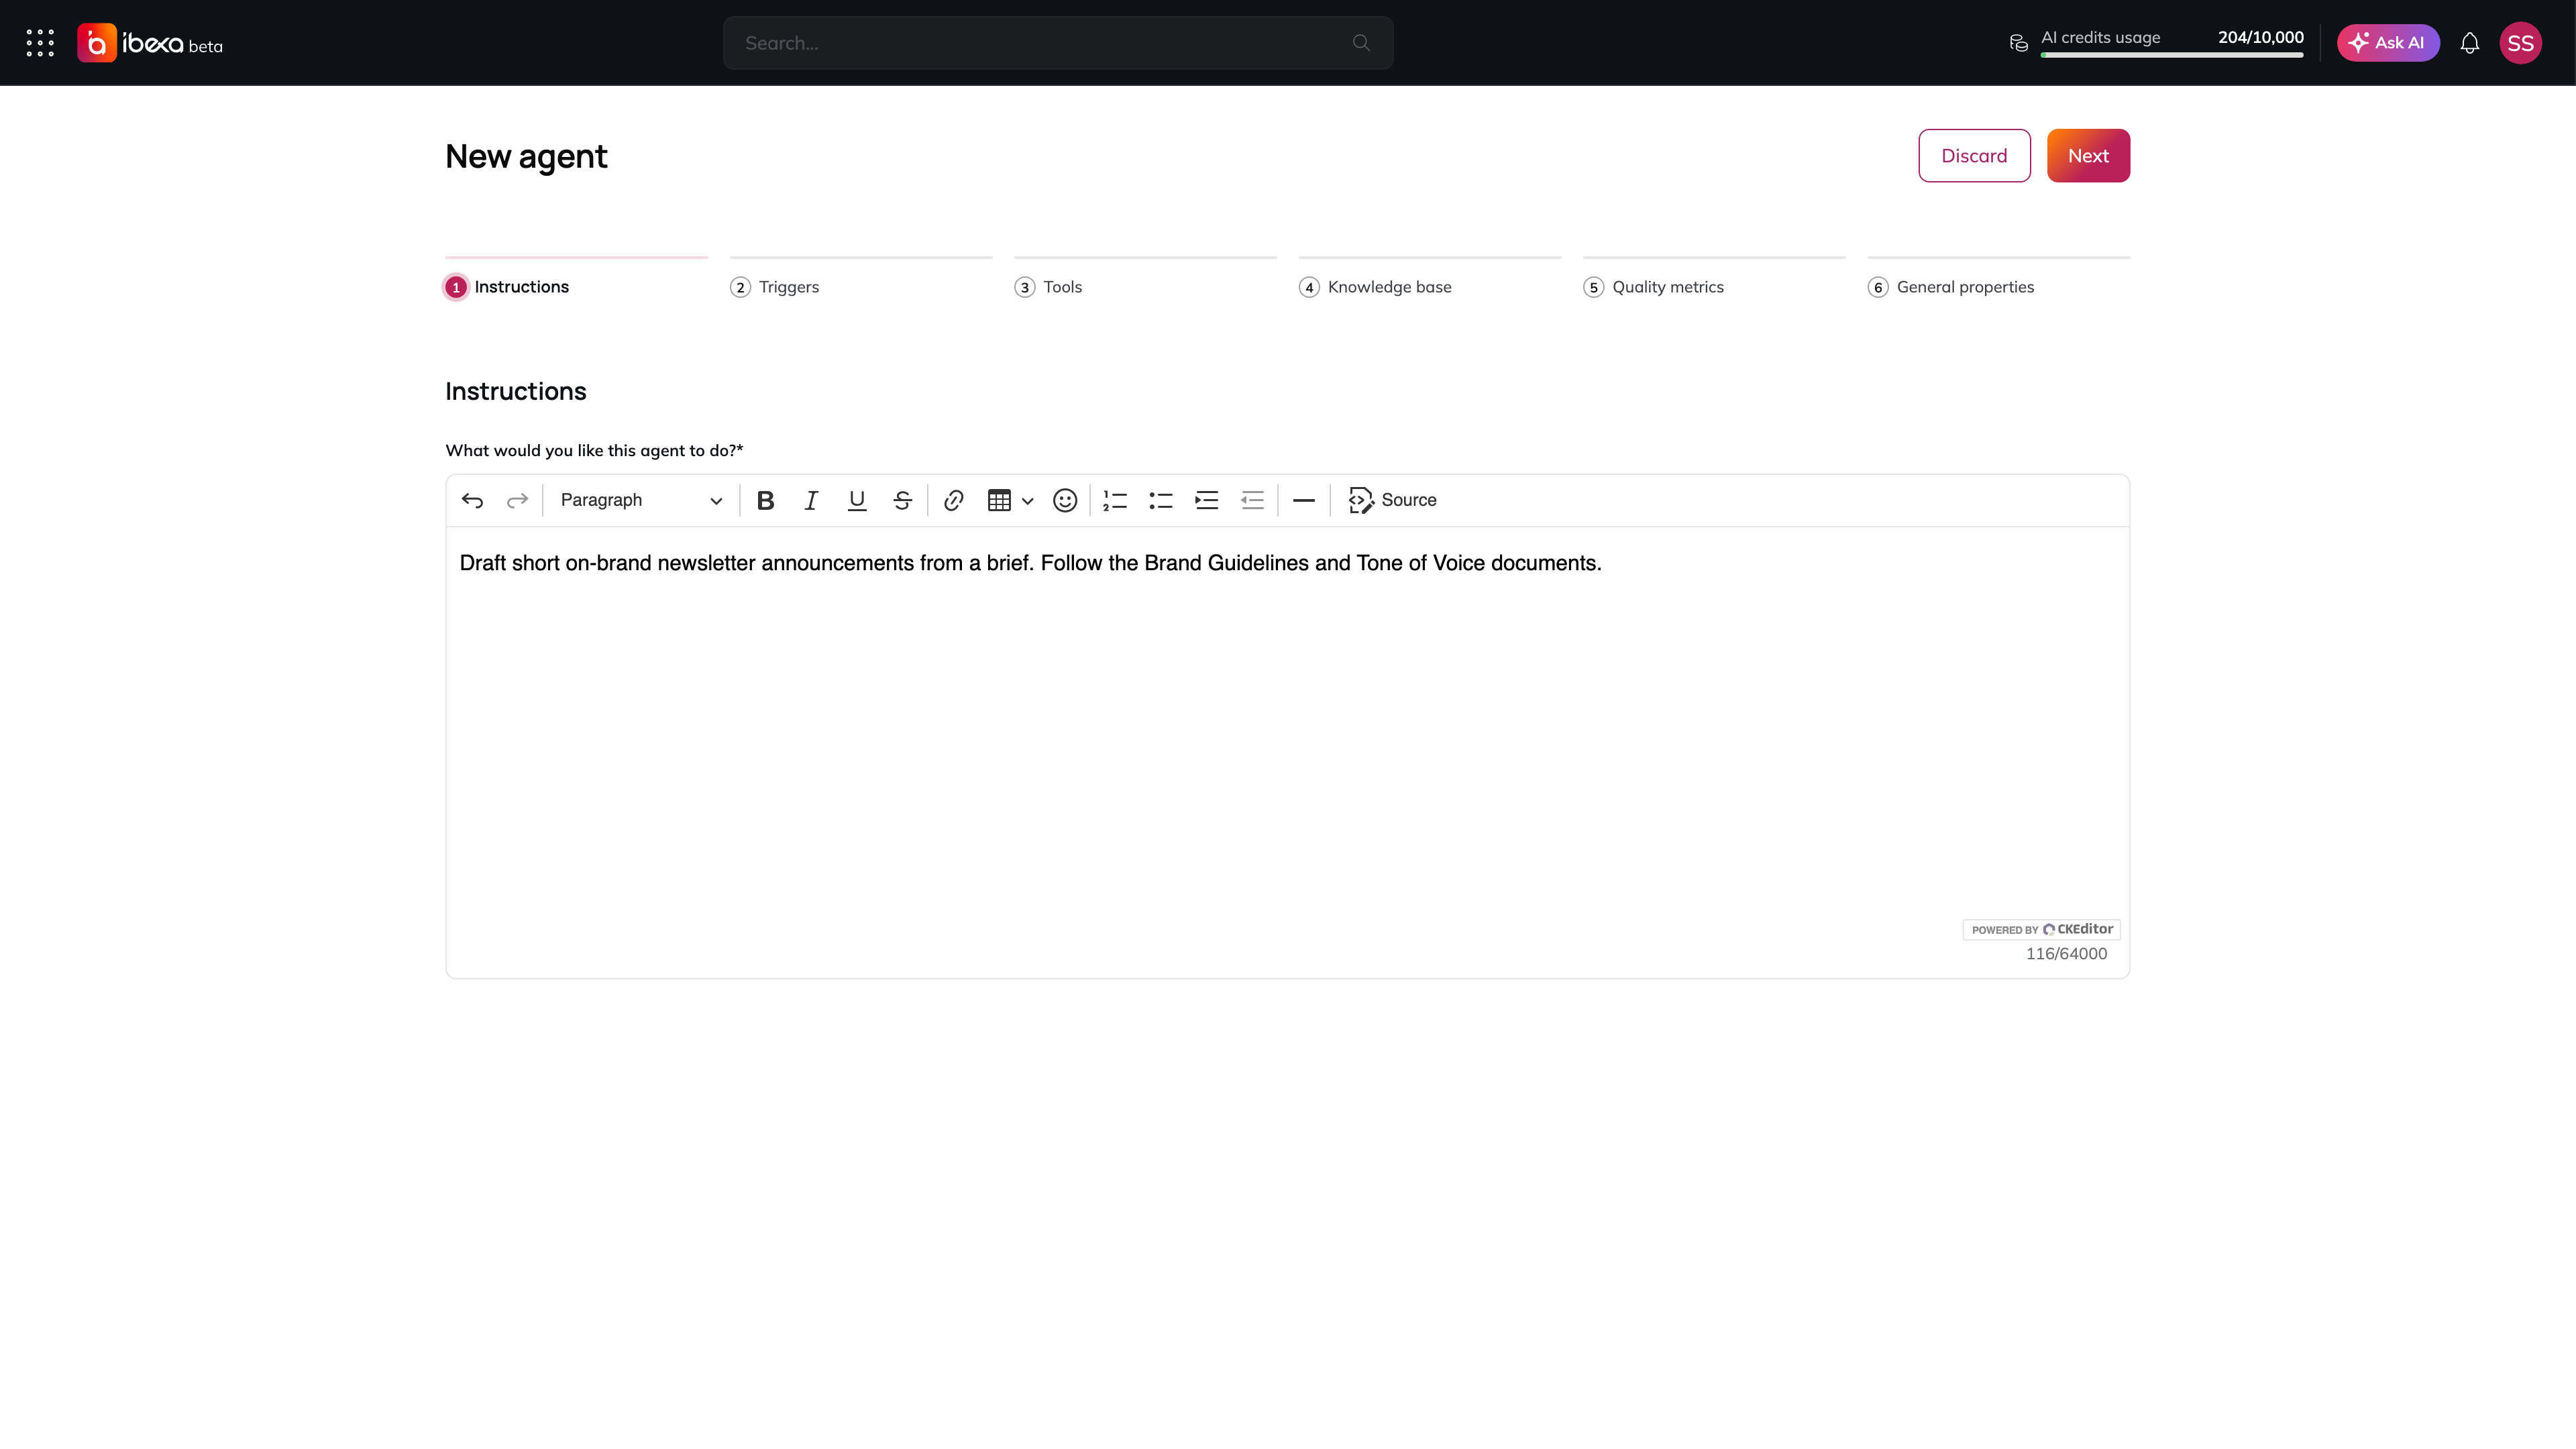Go to the Quality metrics step

1654,287
